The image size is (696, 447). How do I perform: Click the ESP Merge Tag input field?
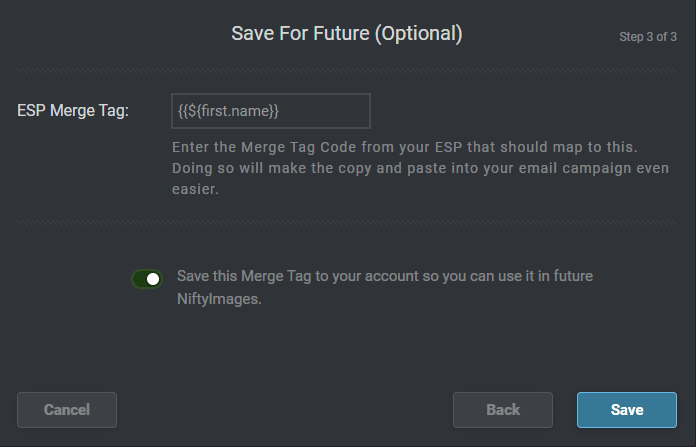click(x=270, y=111)
